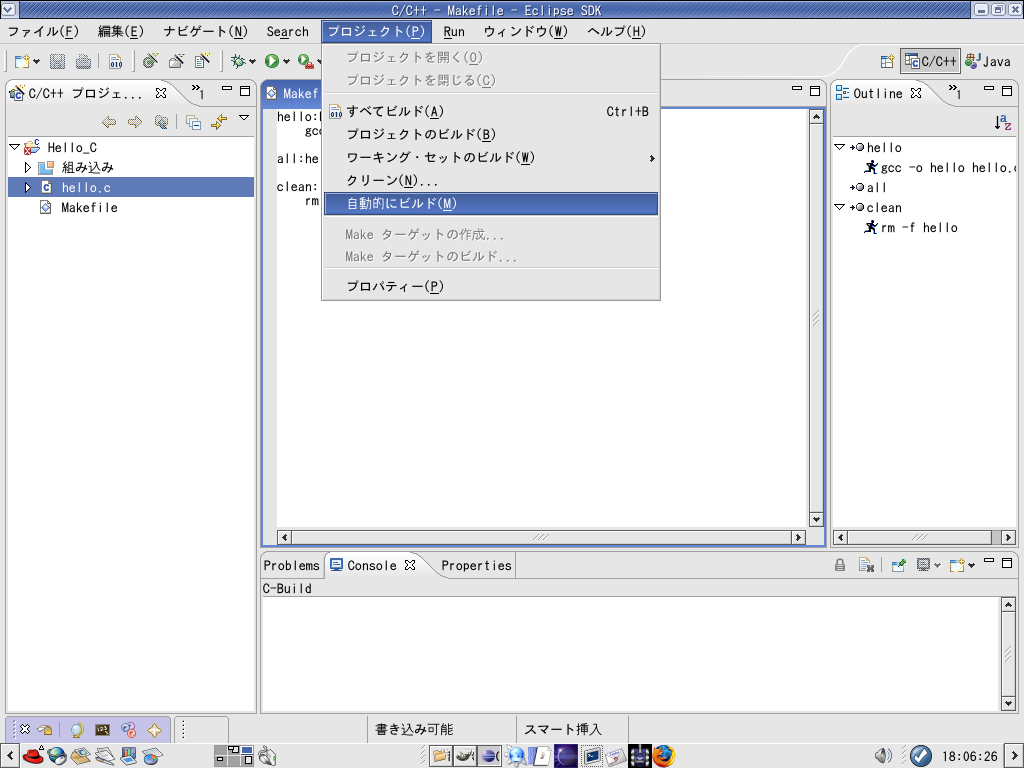Click Open Perspective icon beside C/C++
Viewport: 1024px width, 768px height.
click(x=887, y=61)
